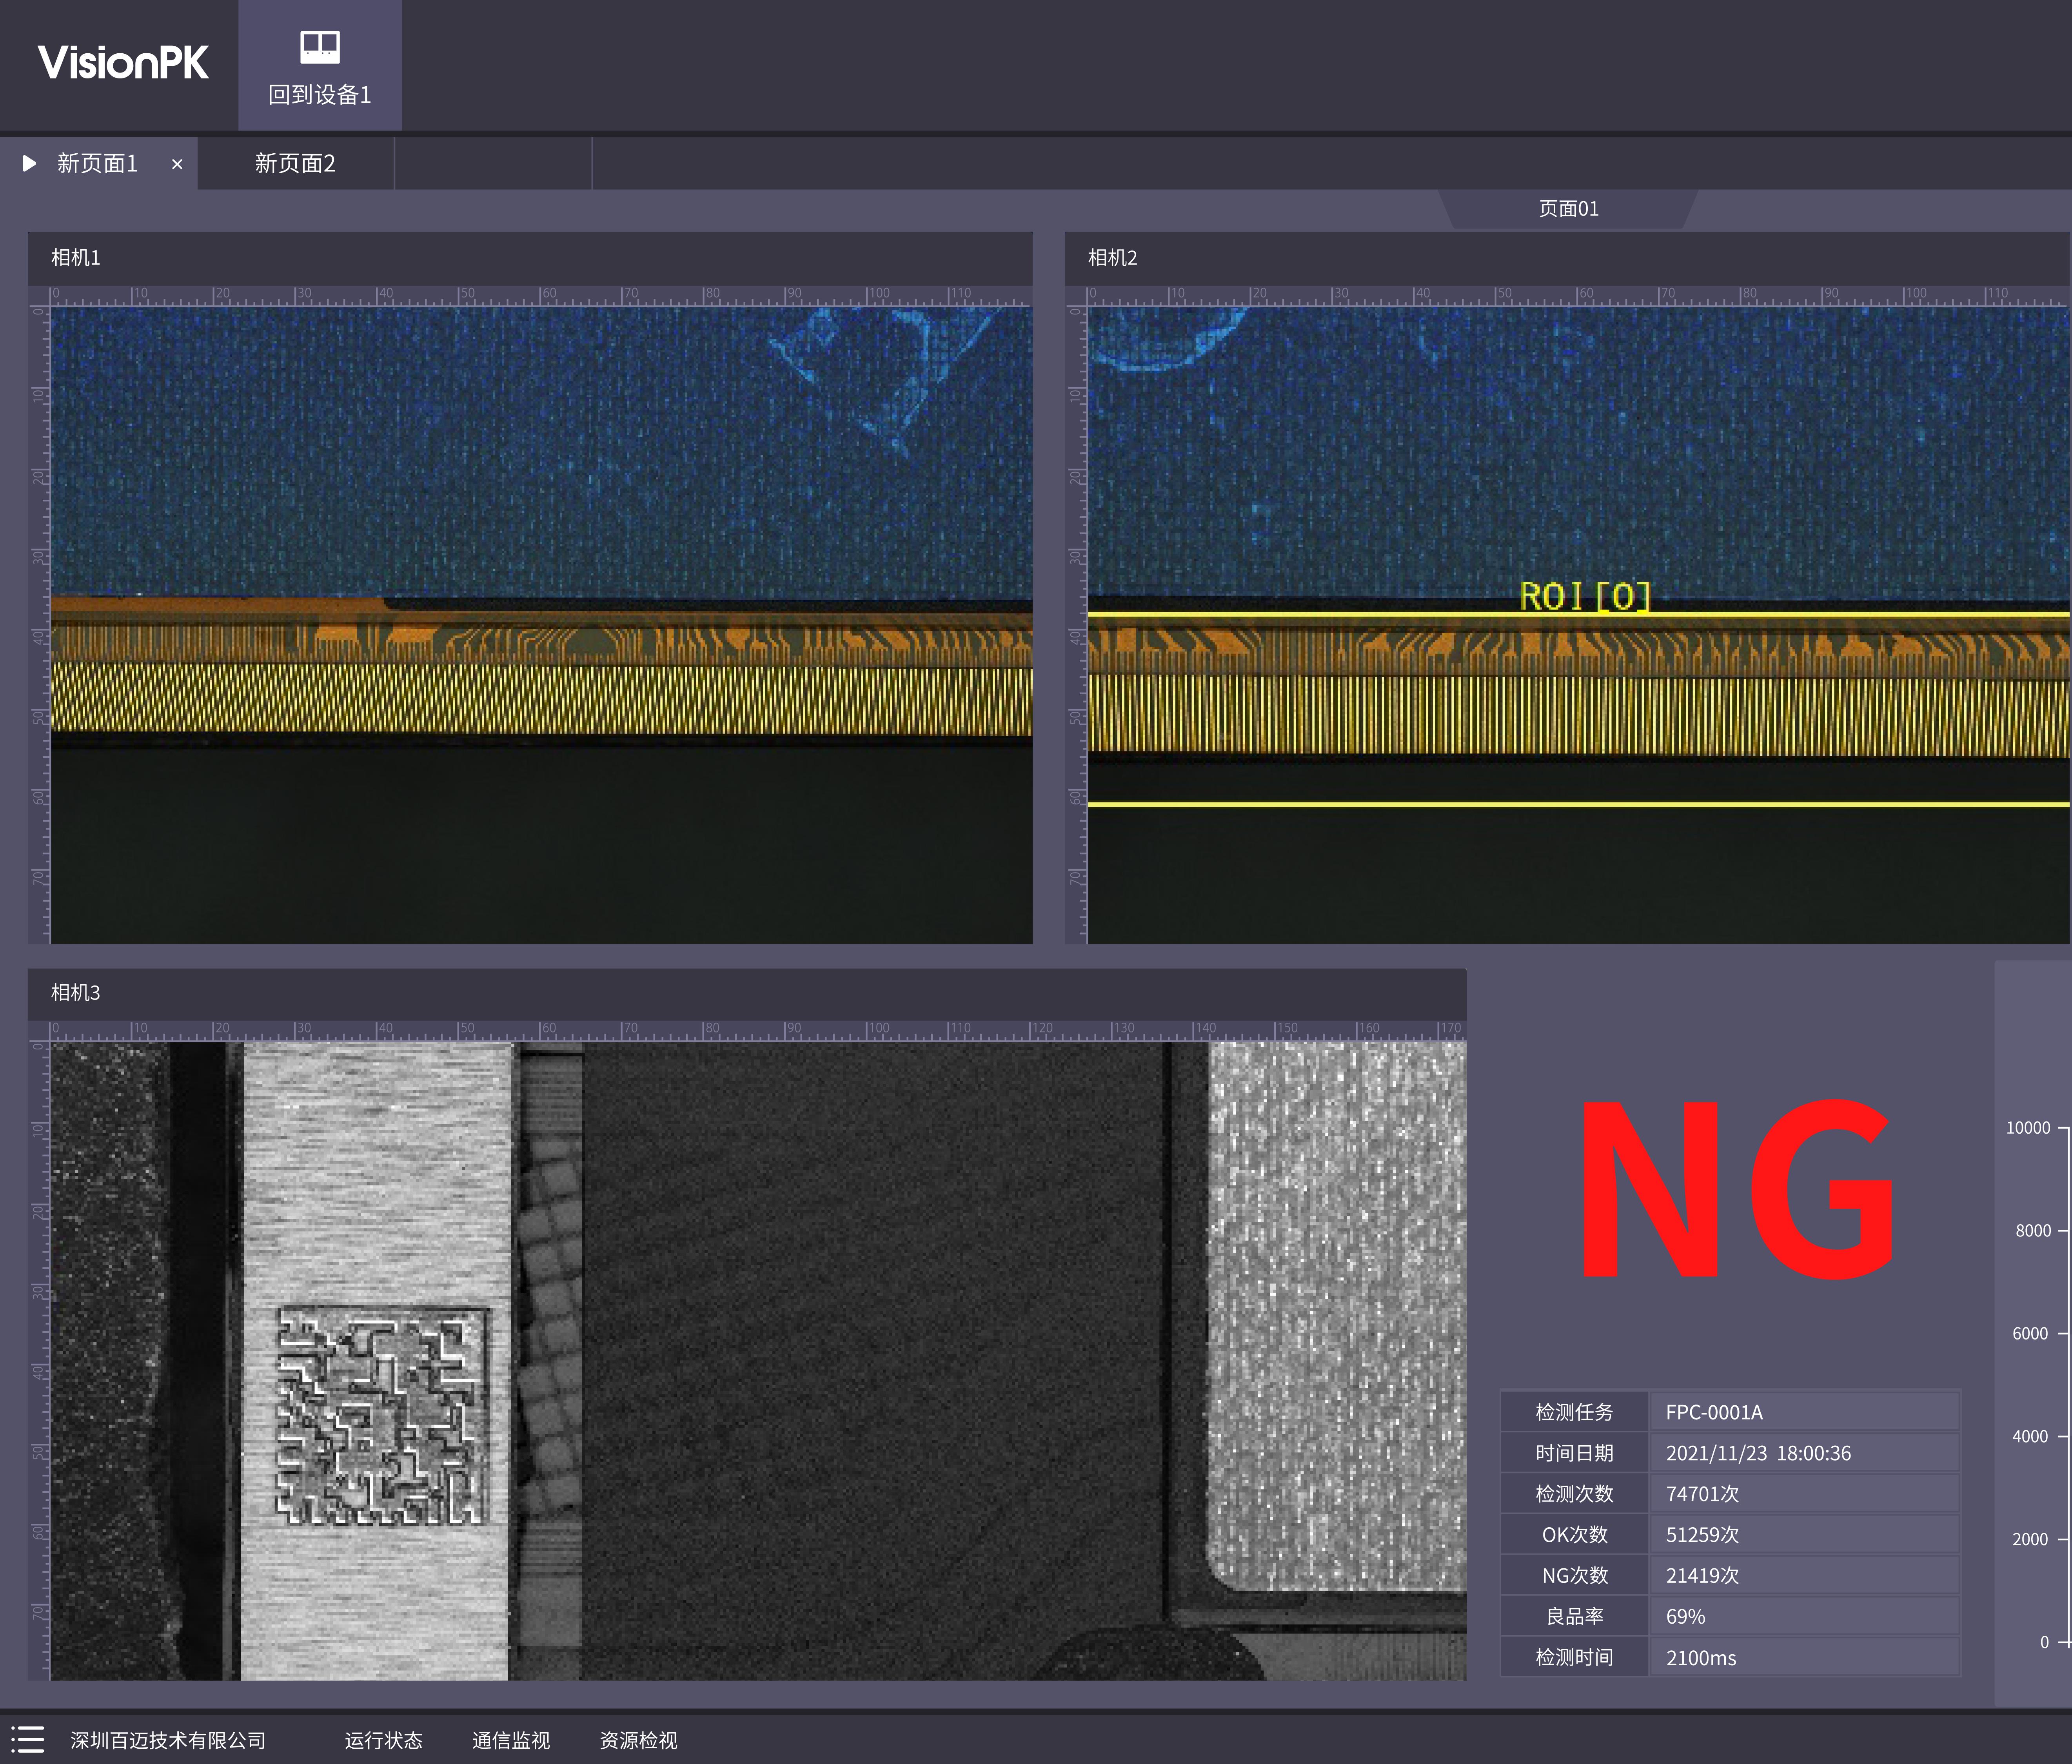Click the 相机1 panel title

[x=76, y=257]
